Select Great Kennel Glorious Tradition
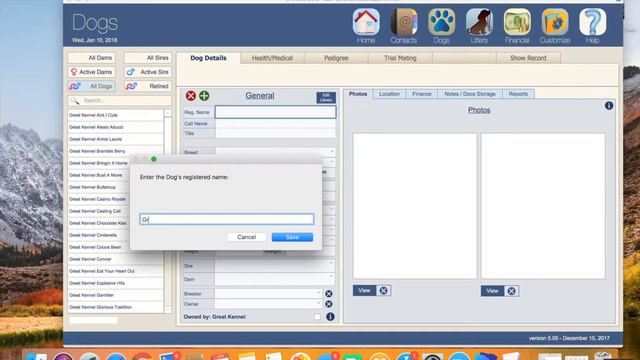The image size is (640, 360). [x=116, y=307]
